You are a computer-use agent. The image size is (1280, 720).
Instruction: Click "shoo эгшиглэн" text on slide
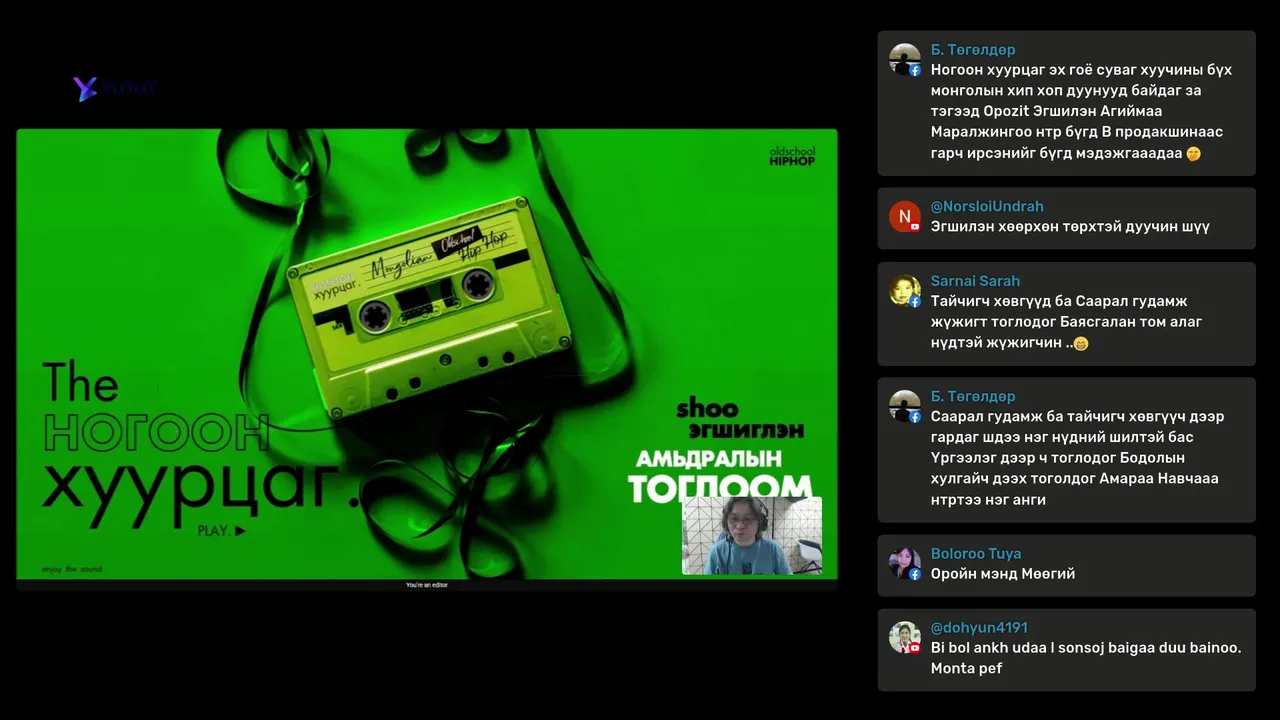coord(740,419)
